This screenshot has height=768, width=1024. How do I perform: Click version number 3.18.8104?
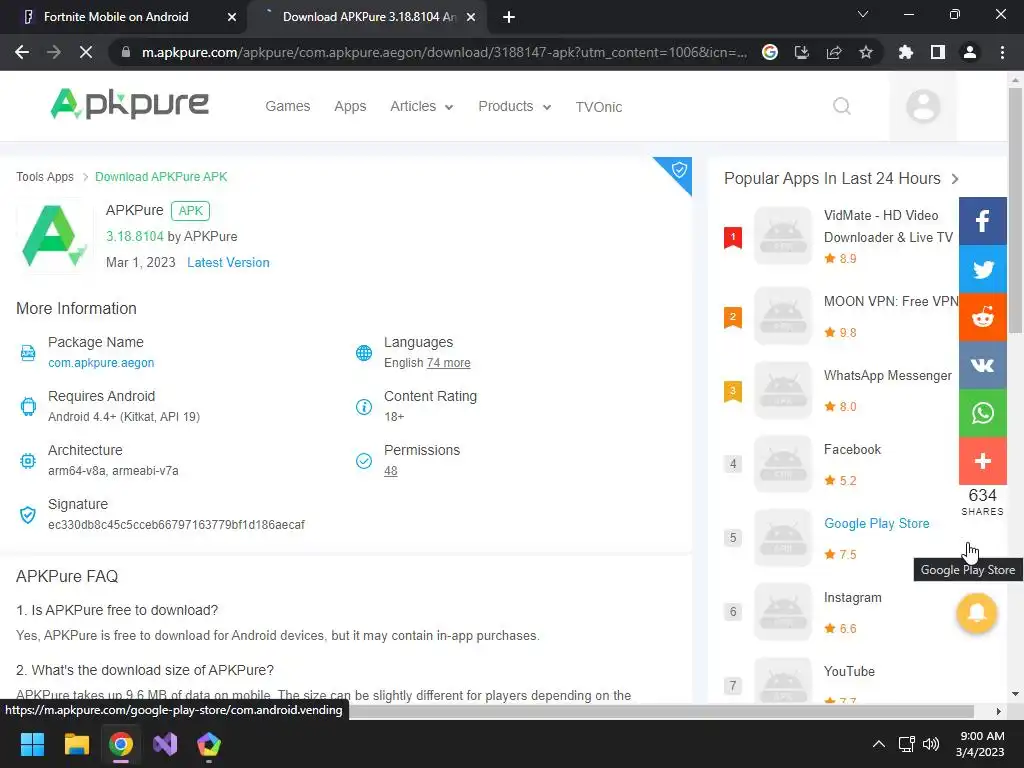click(x=135, y=236)
